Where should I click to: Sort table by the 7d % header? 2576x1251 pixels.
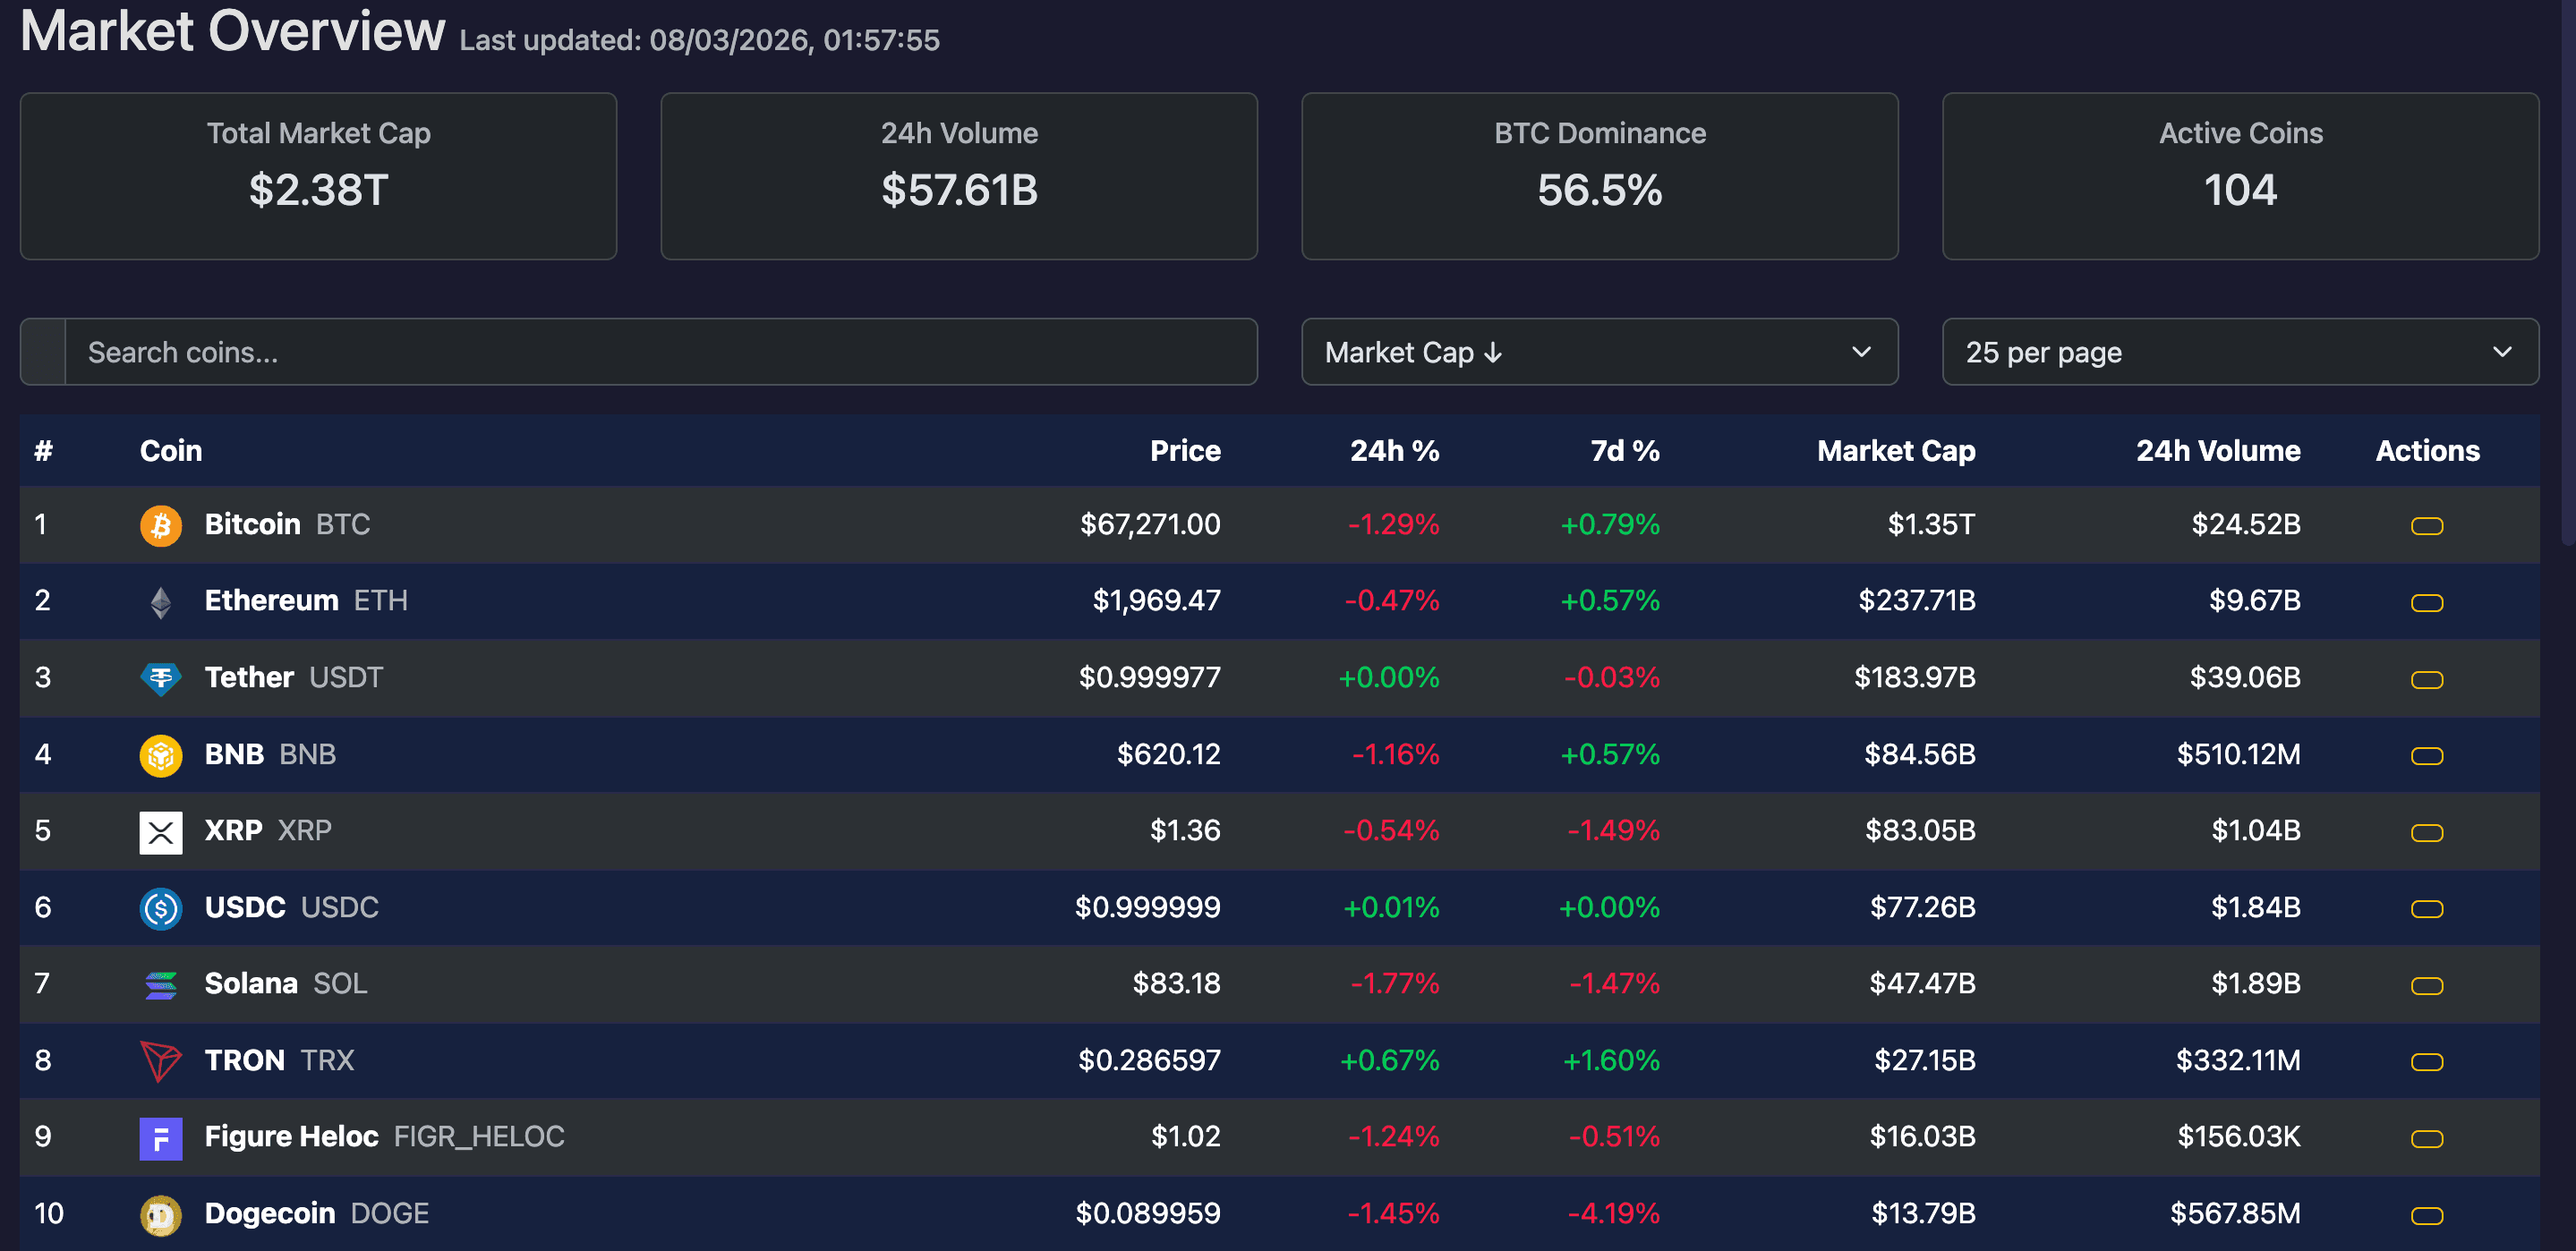coord(1624,451)
